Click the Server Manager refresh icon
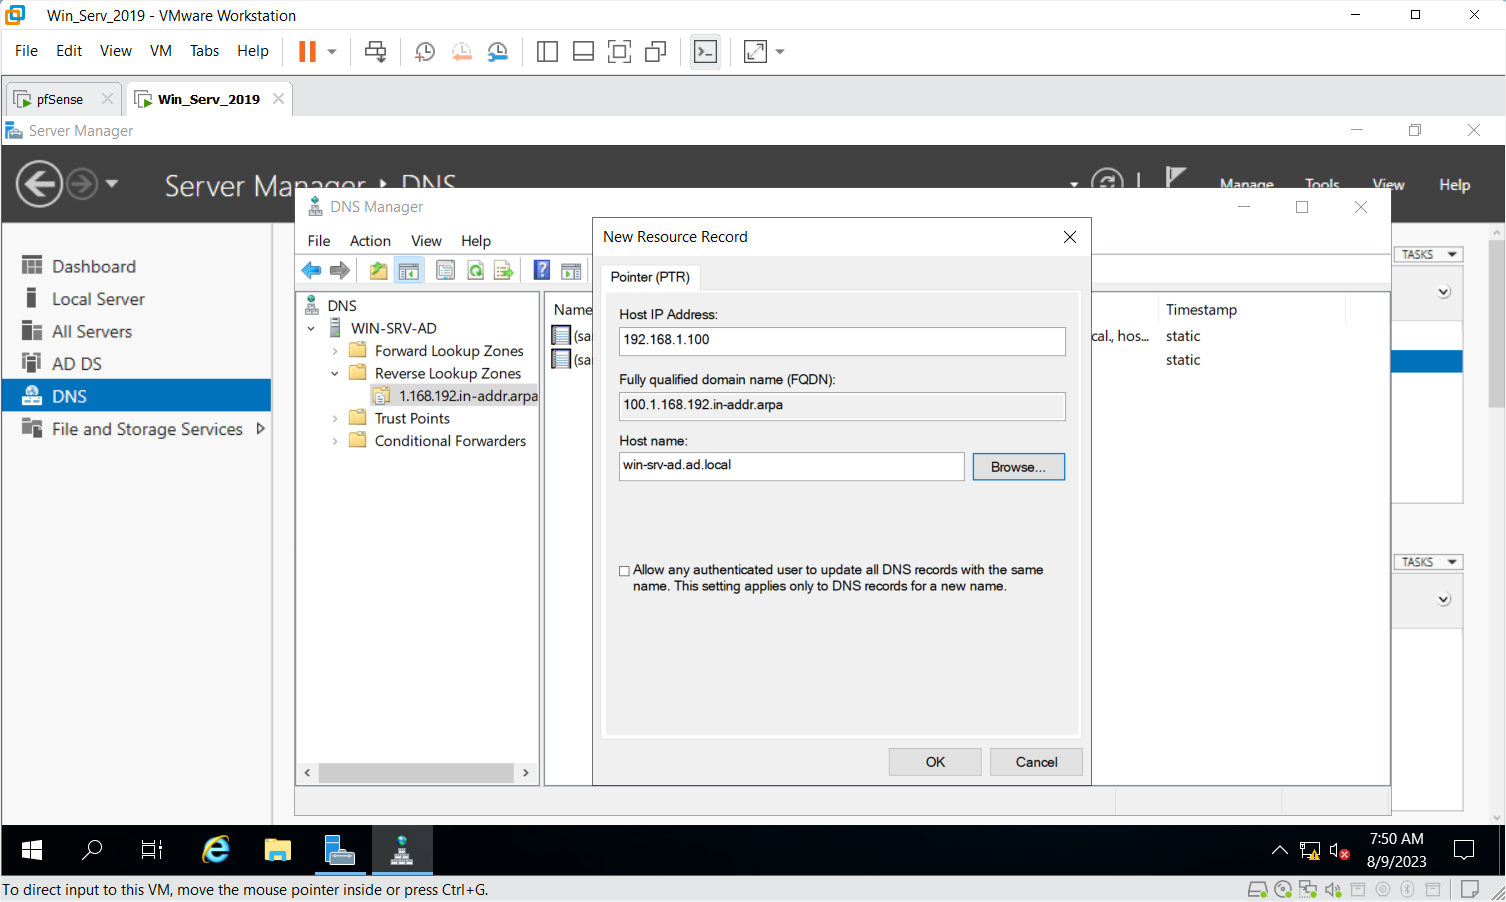Screen dimensions: 1506x902 (1107, 180)
